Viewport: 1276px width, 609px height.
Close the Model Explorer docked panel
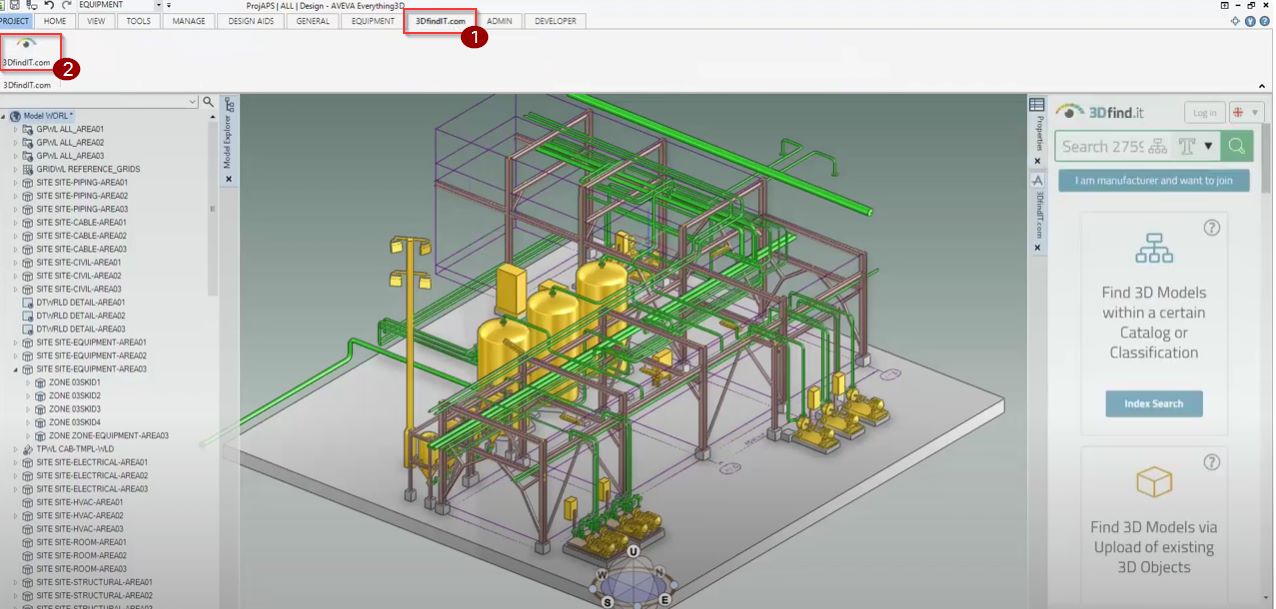(x=229, y=179)
